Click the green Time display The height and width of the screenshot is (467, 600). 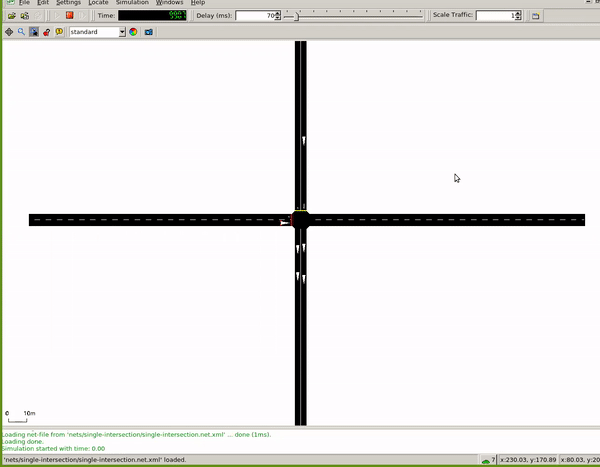coord(152,15)
